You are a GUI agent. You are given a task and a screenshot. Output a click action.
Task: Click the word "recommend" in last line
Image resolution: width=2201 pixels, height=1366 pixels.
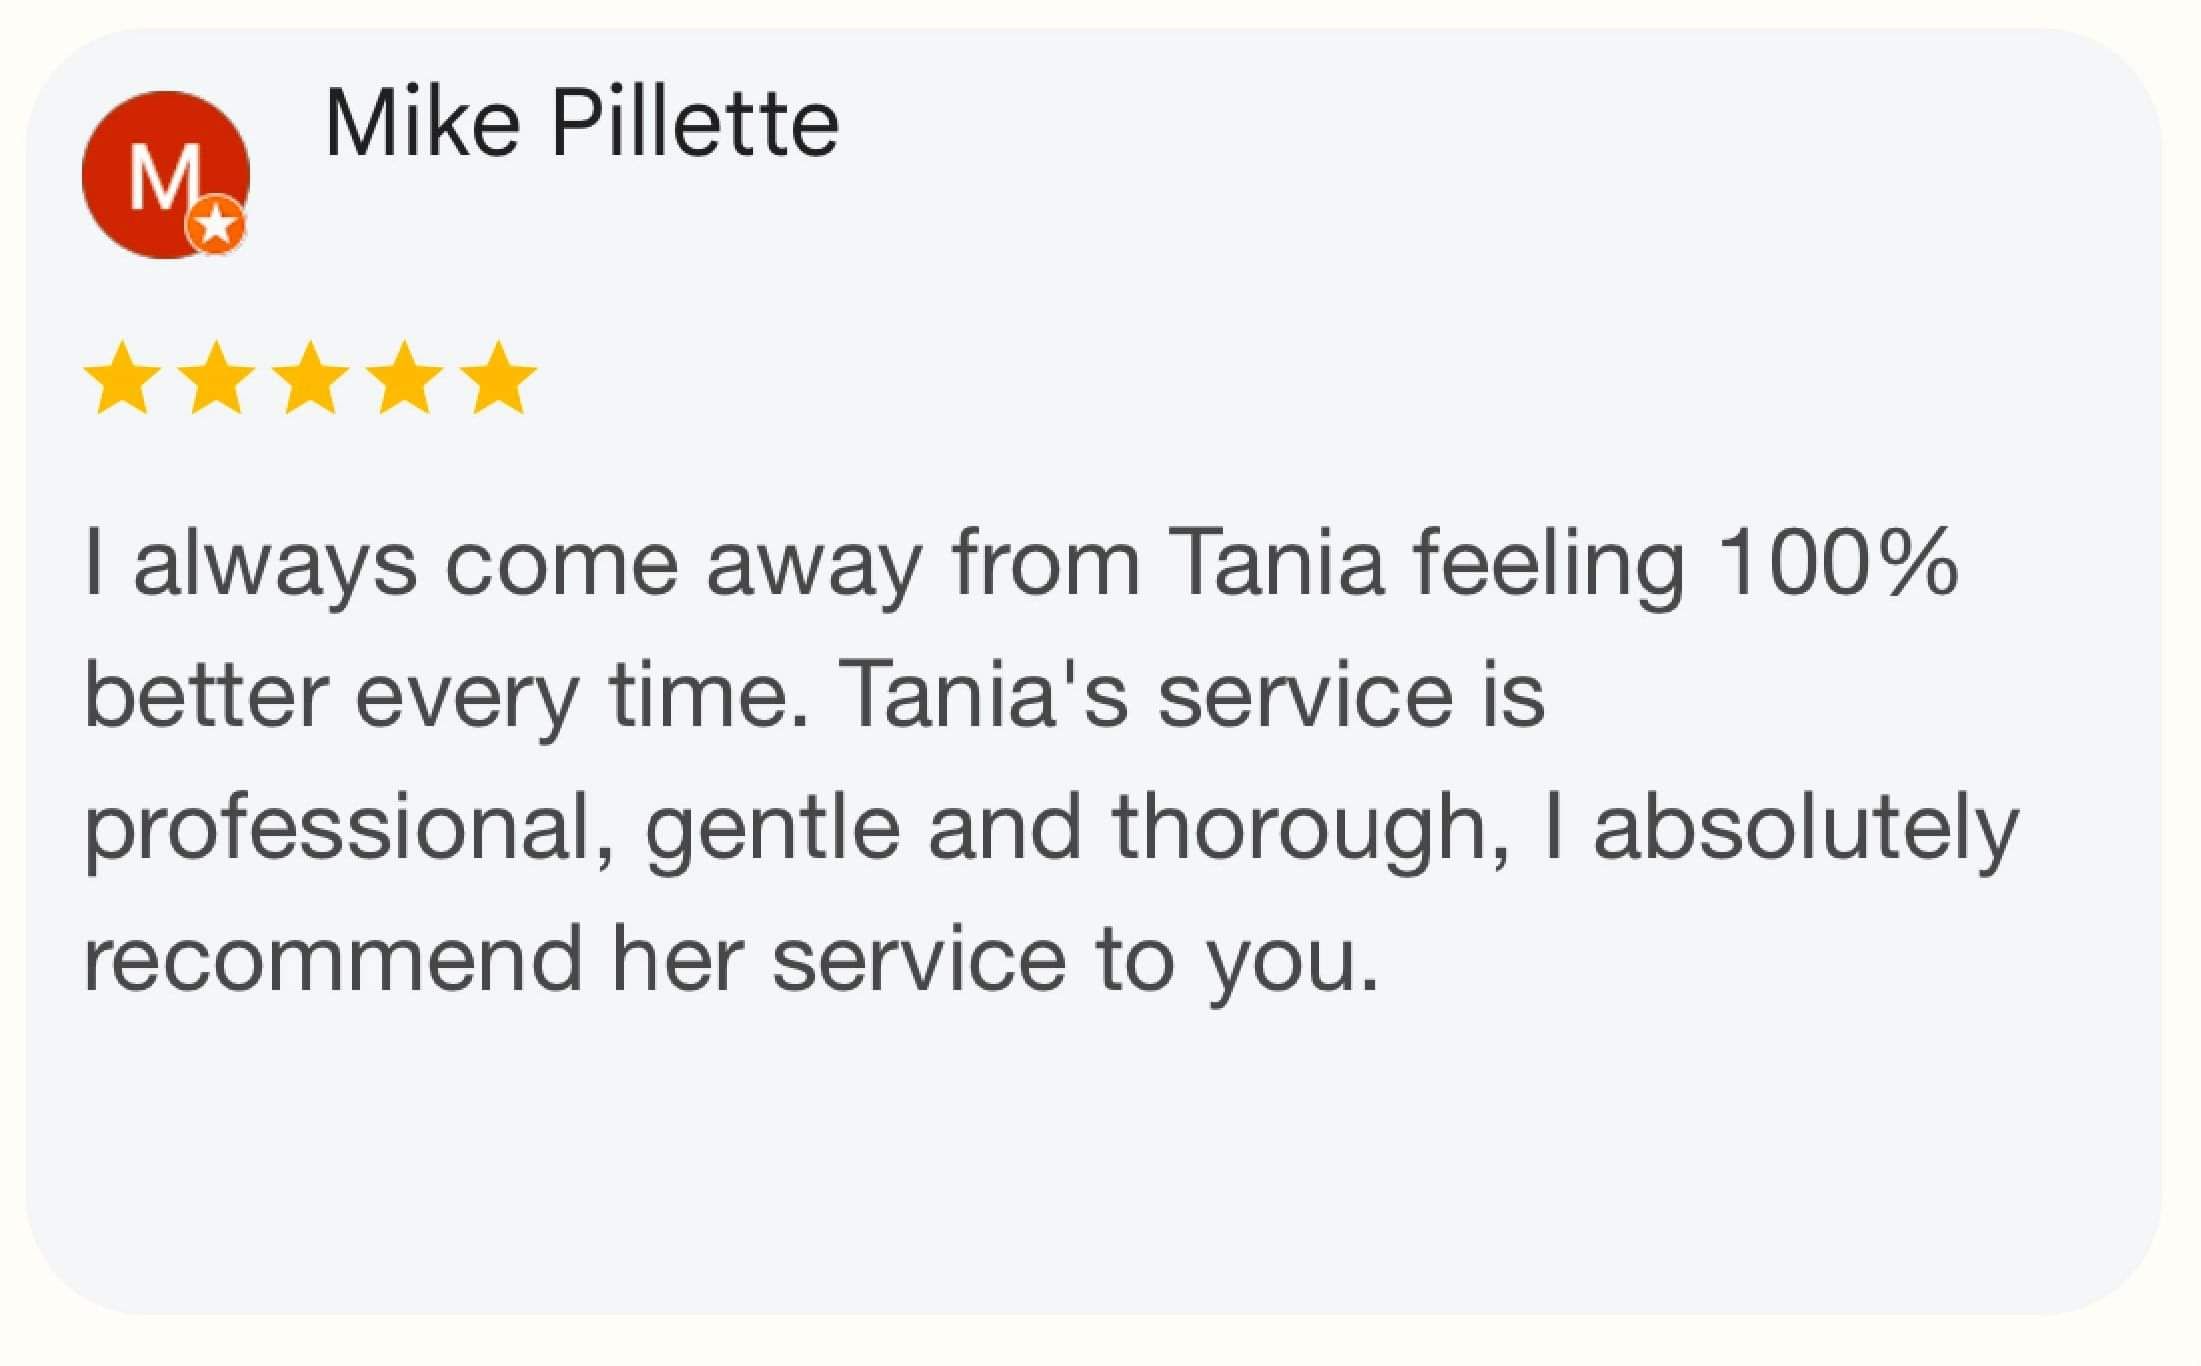333,960
